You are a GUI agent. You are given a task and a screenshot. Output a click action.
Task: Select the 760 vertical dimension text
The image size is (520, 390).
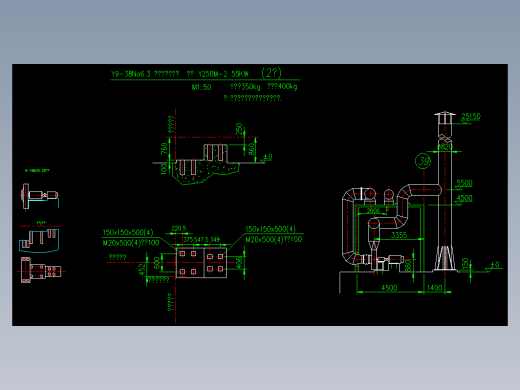pos(164,149)
